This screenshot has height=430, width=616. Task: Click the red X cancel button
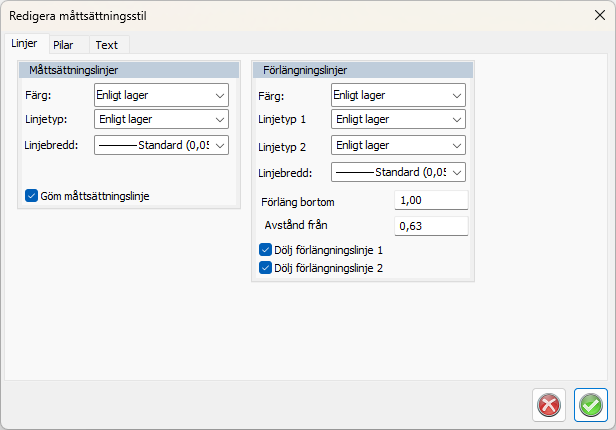549,405
